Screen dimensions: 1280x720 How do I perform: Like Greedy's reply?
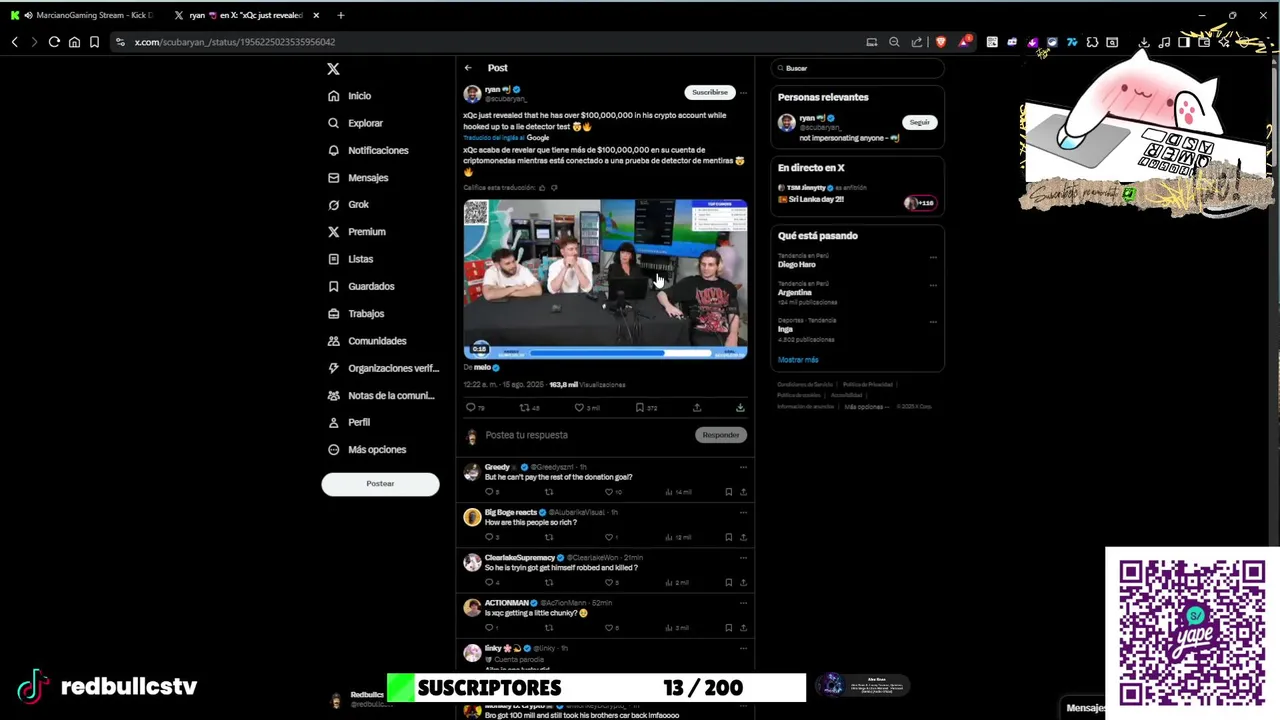pos(609,492)
